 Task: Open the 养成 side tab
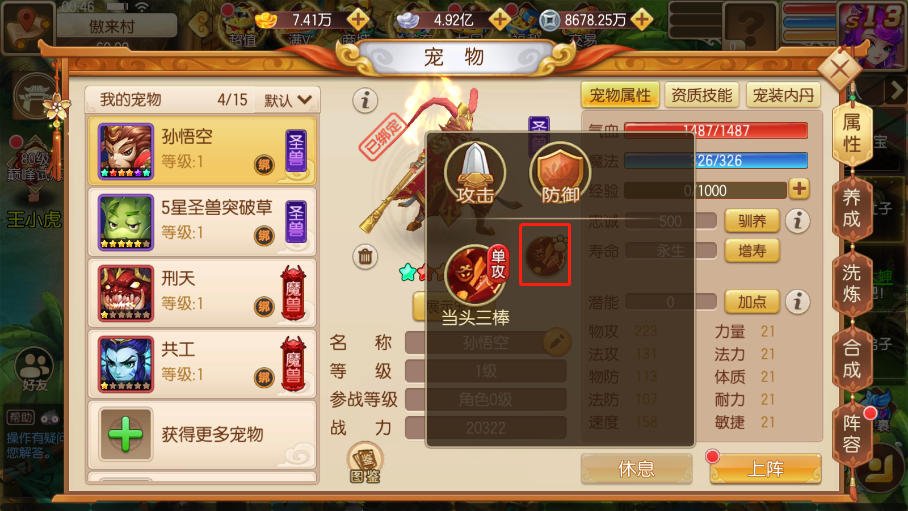[851, 209]
